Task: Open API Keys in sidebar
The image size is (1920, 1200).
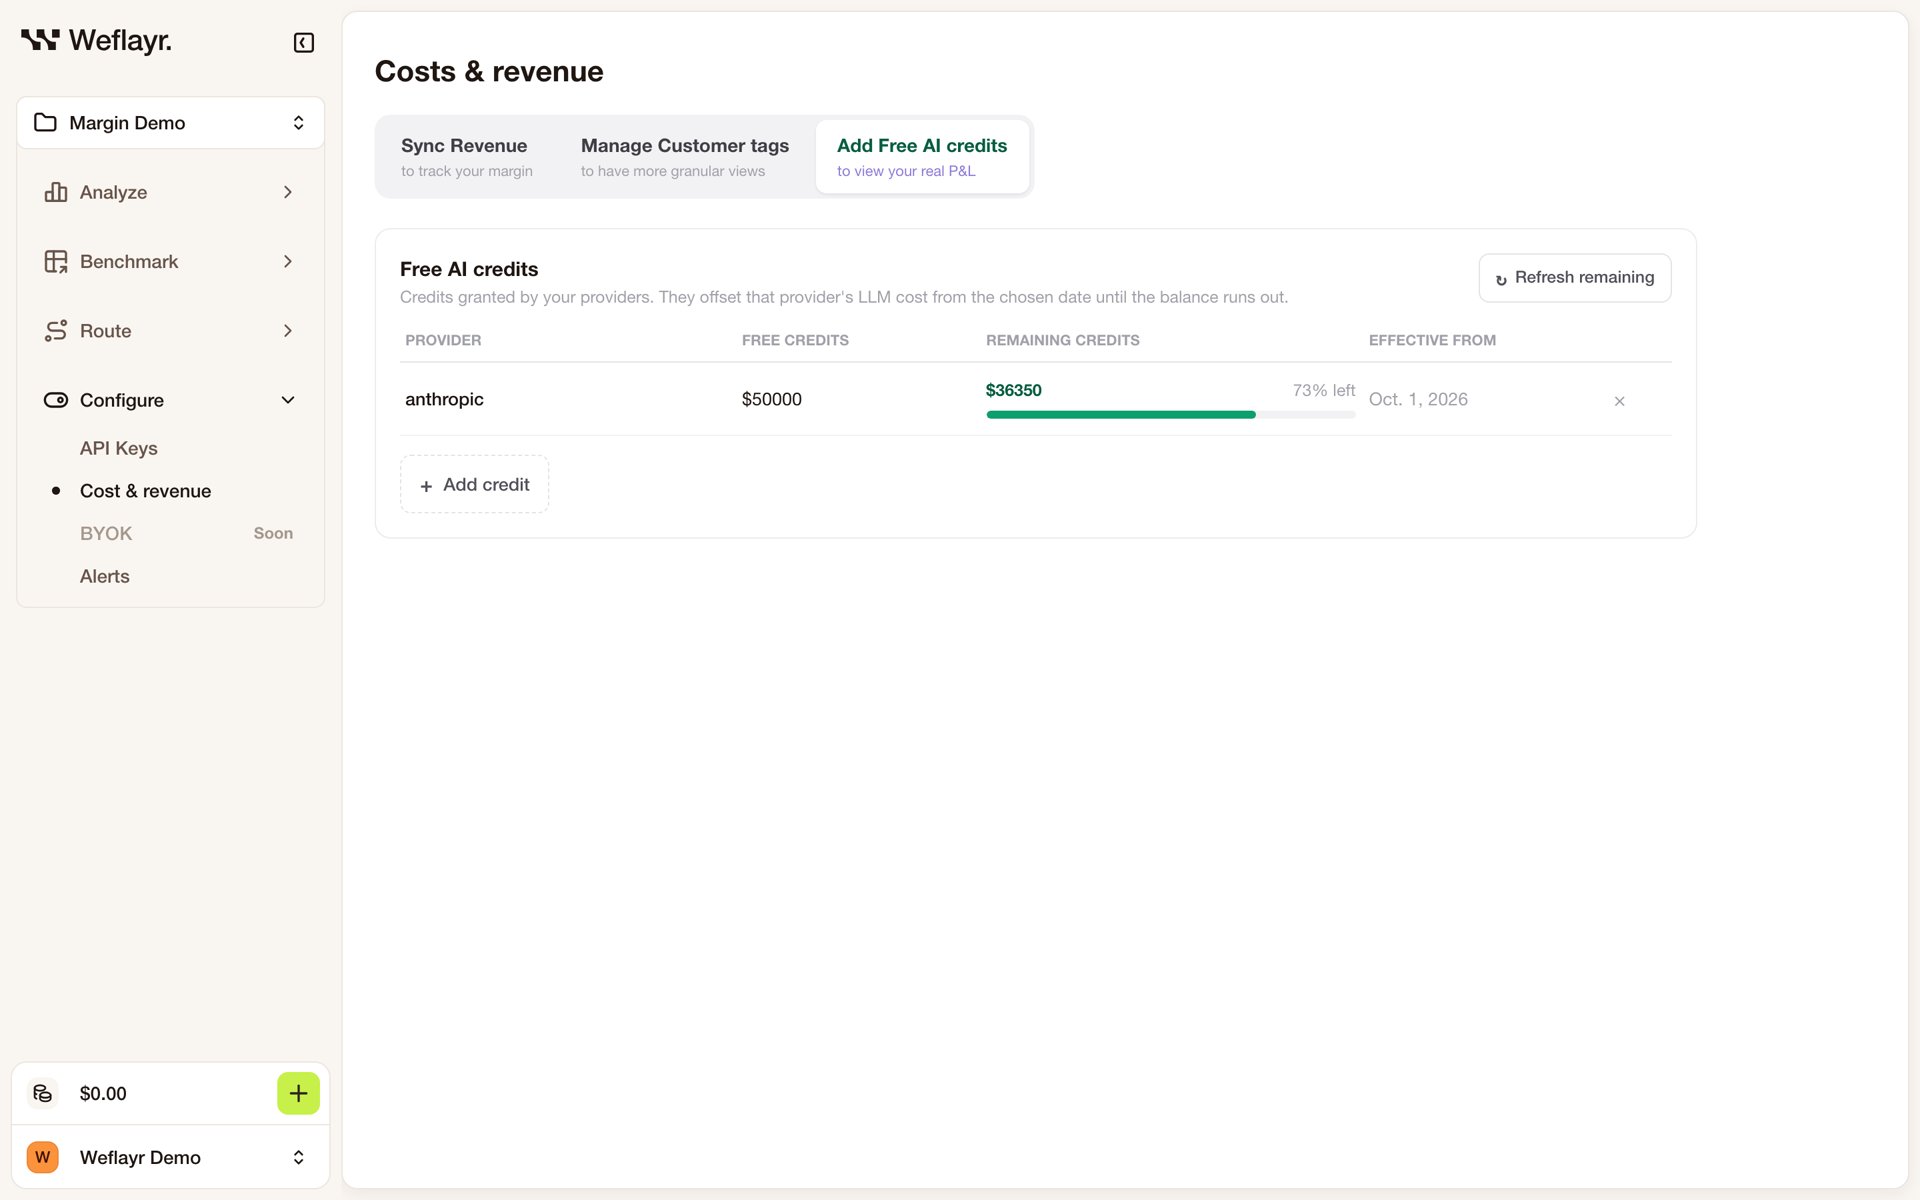Action: (119, 448)
